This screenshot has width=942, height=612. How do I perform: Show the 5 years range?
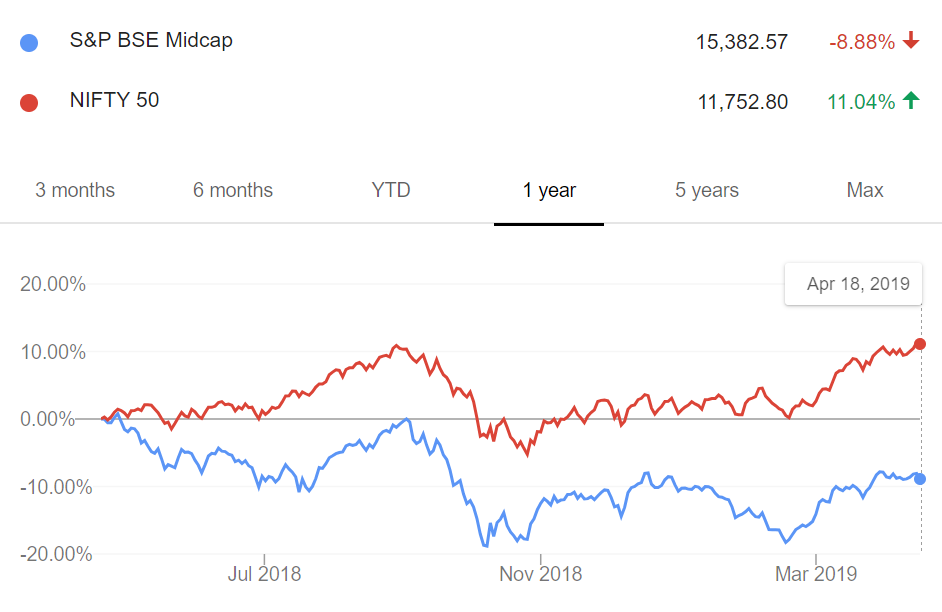tap(707, 190)
